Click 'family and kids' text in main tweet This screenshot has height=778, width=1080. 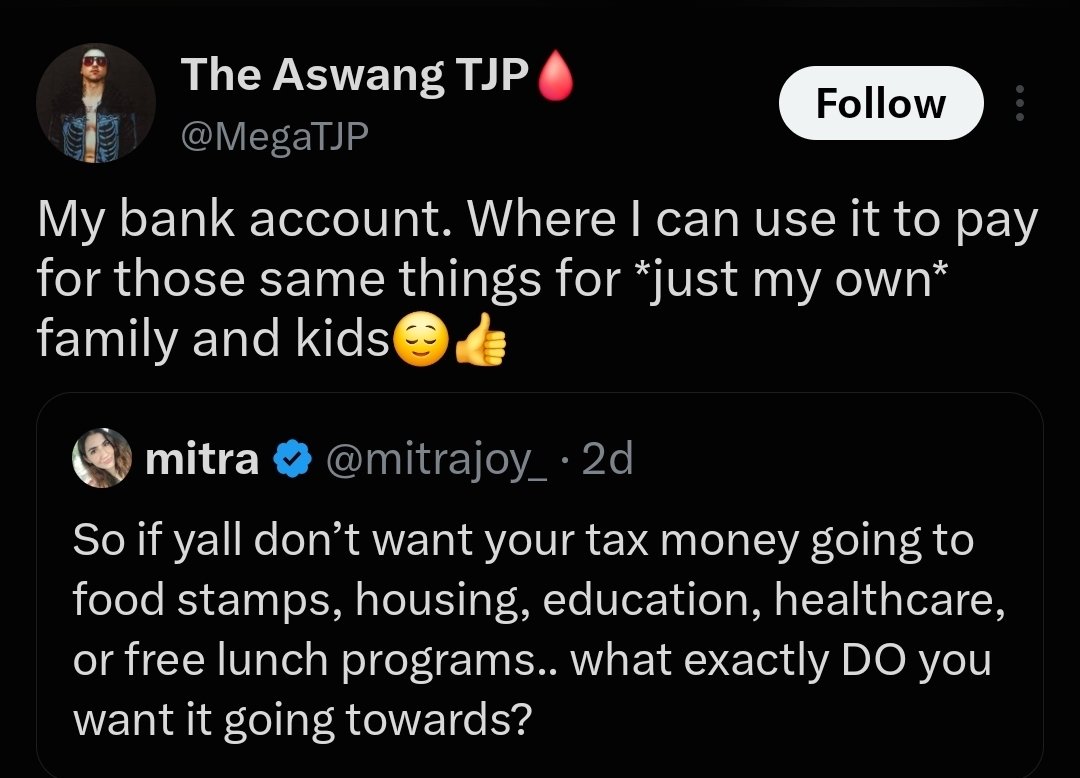[214, 339]
